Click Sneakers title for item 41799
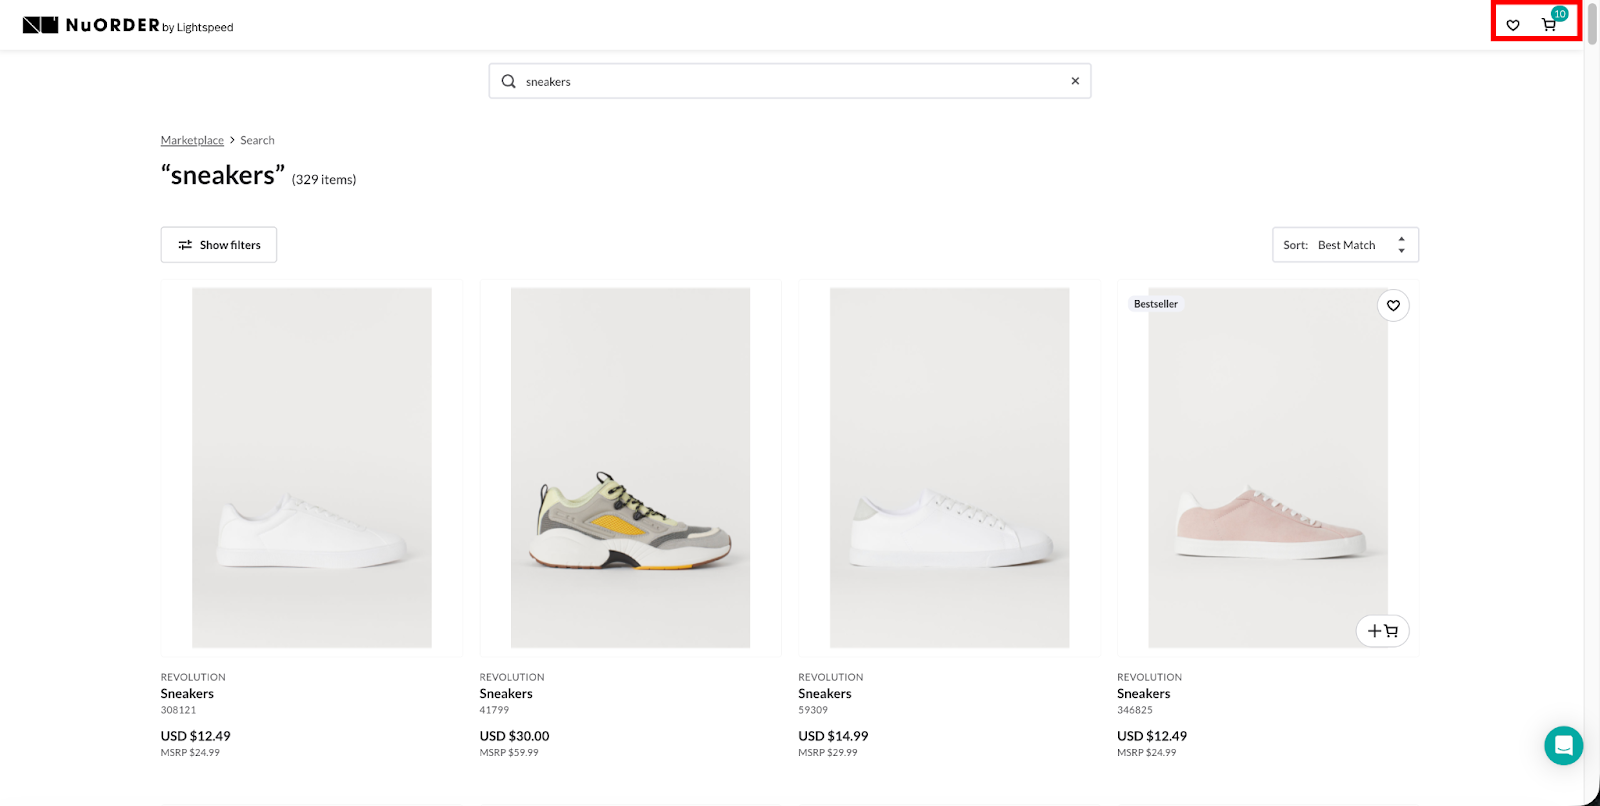Image resolution: width=1600 pixels, height=806 pixels. [506, 693]
